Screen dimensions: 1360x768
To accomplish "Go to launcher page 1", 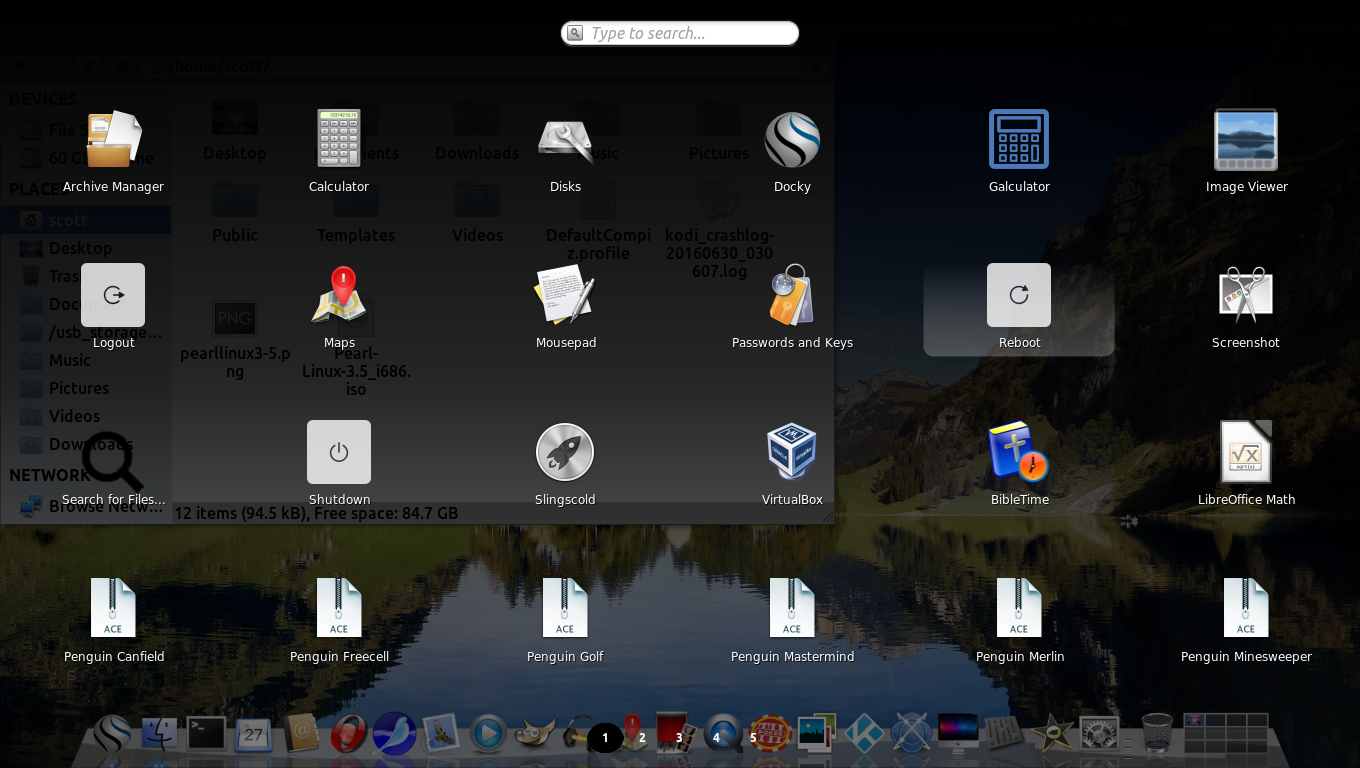I will [x=605, y=738].
